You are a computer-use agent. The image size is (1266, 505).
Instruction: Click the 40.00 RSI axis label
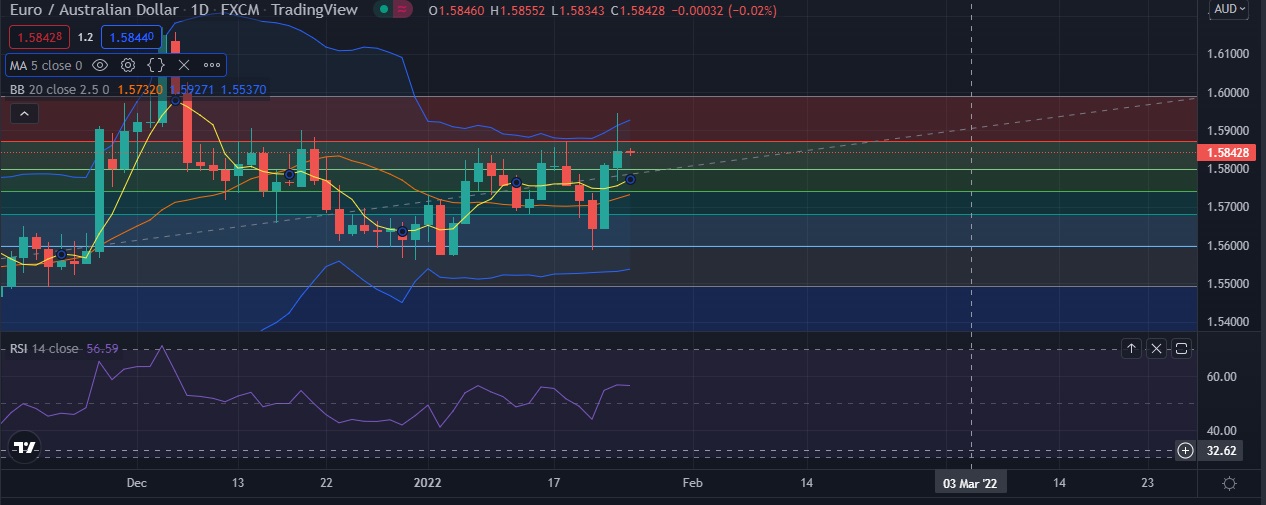1222,429
